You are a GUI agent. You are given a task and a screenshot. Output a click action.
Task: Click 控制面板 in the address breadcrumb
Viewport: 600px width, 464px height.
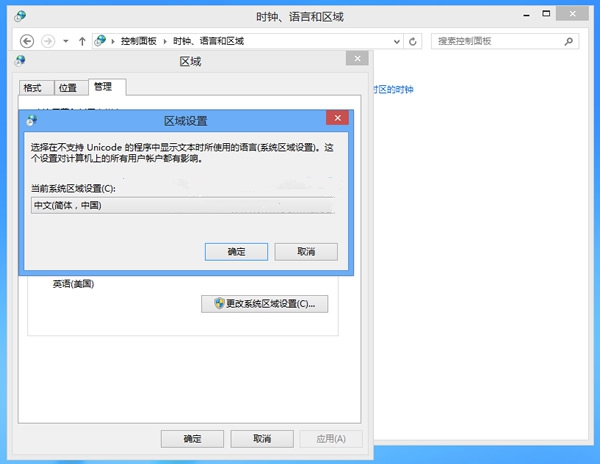[x=140, y=41]
